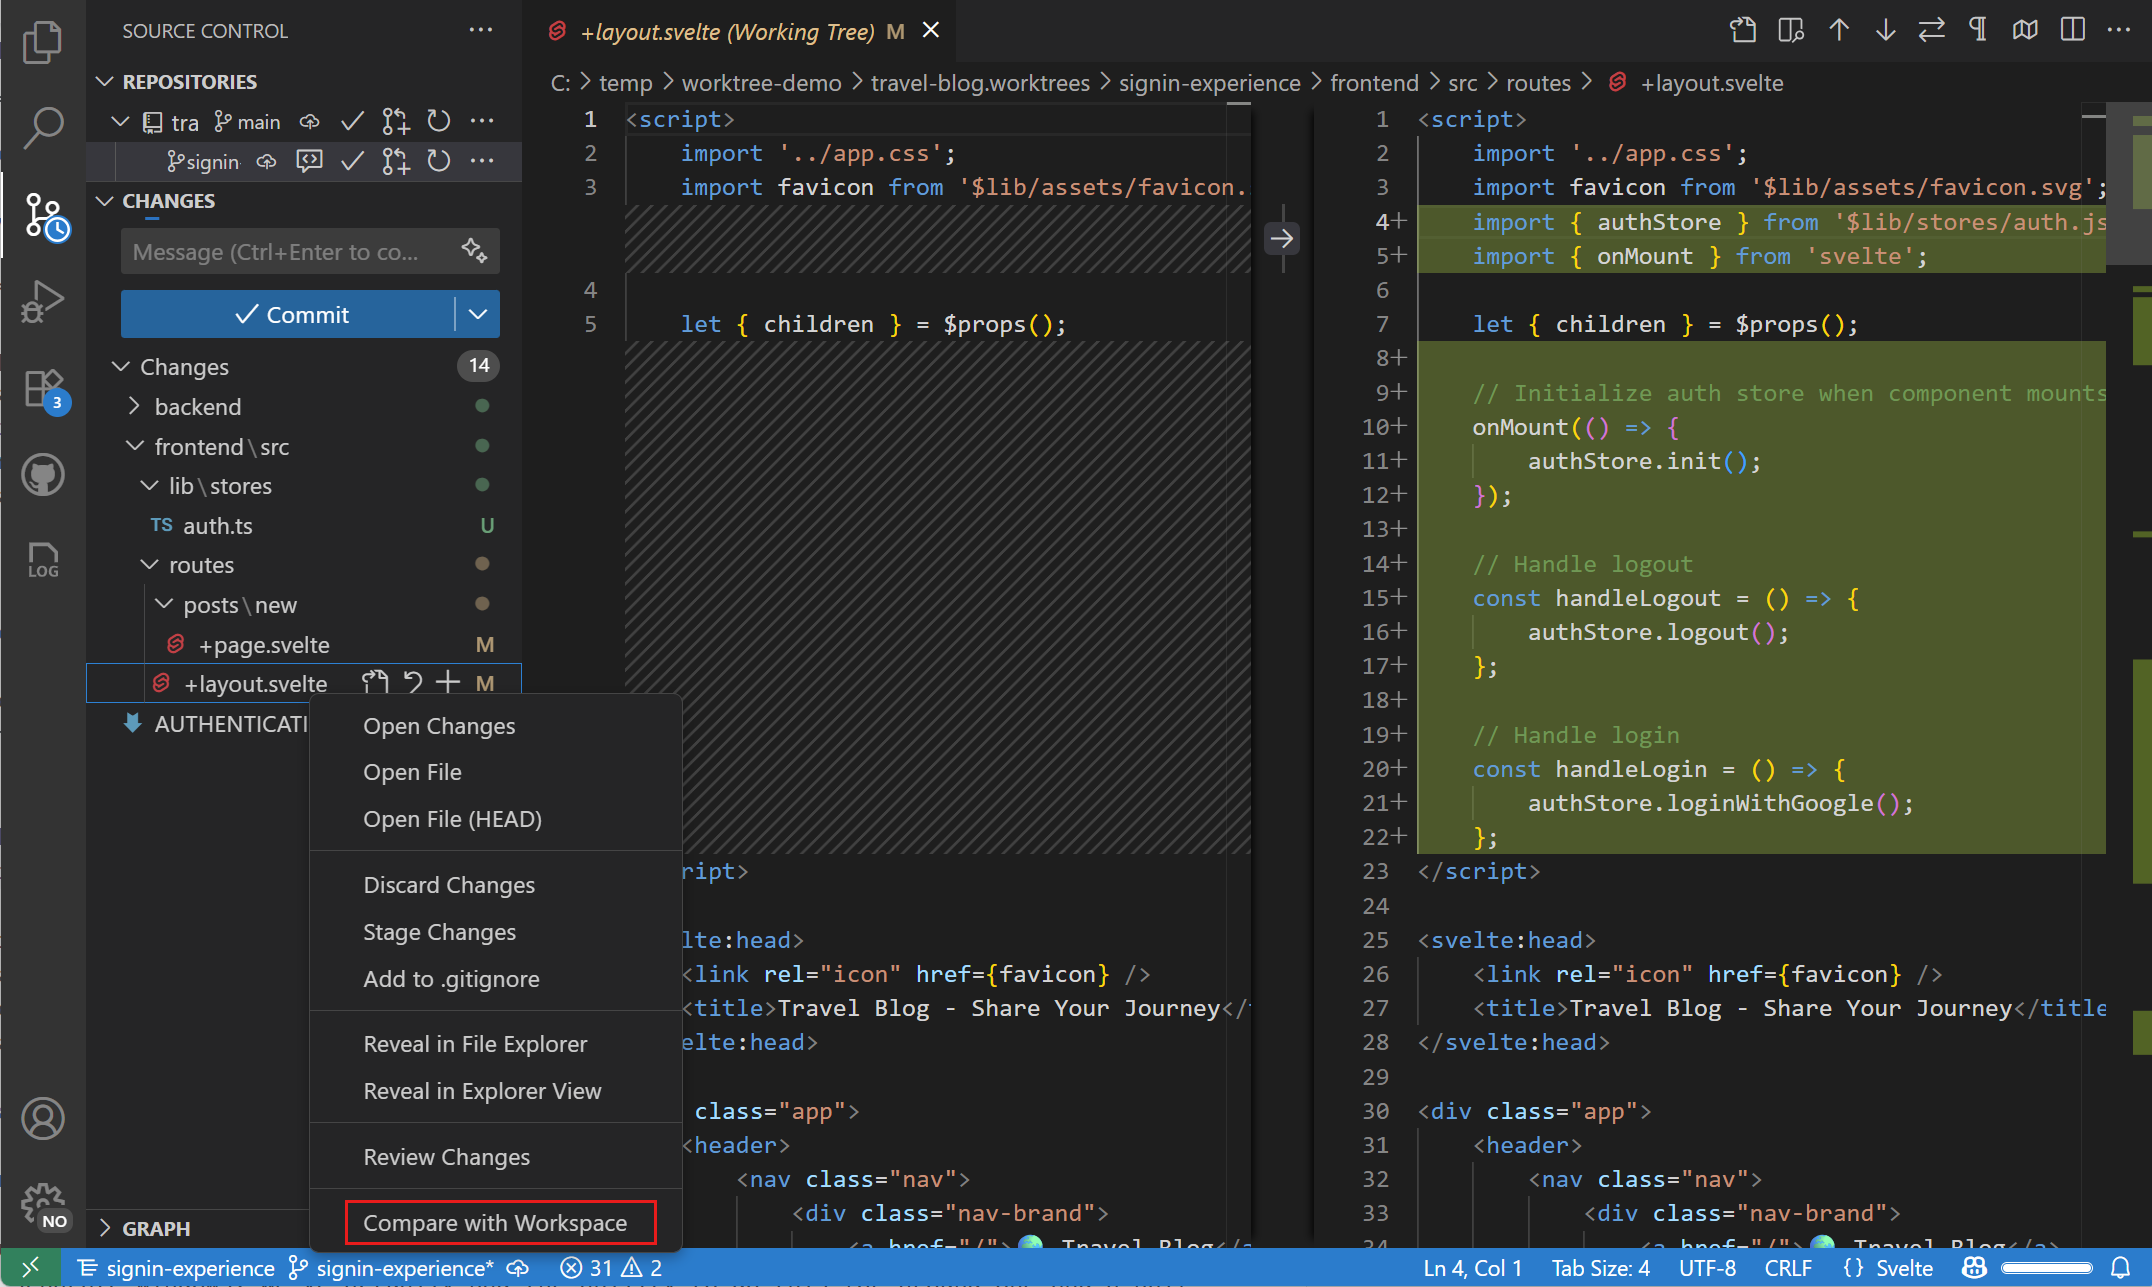Screen dimensions: 2152x1287
Task: Open the Run and Debug view
Action: 42,300
